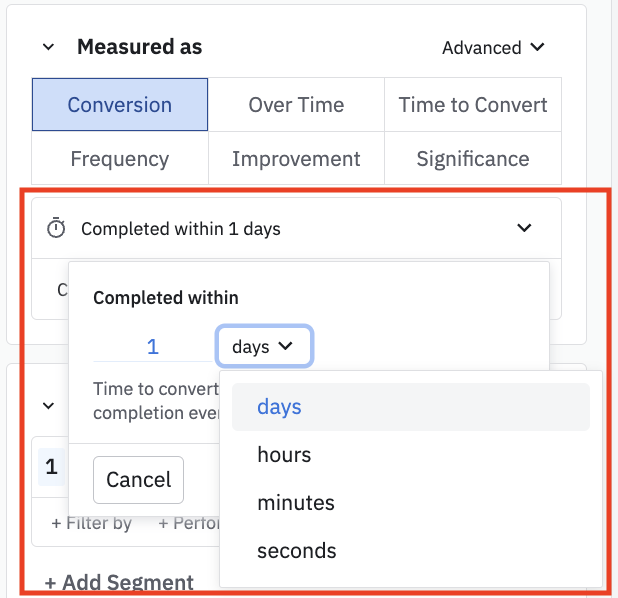Select seconds from the unit list
618x598 pixels.
click(x=297, y=551)
